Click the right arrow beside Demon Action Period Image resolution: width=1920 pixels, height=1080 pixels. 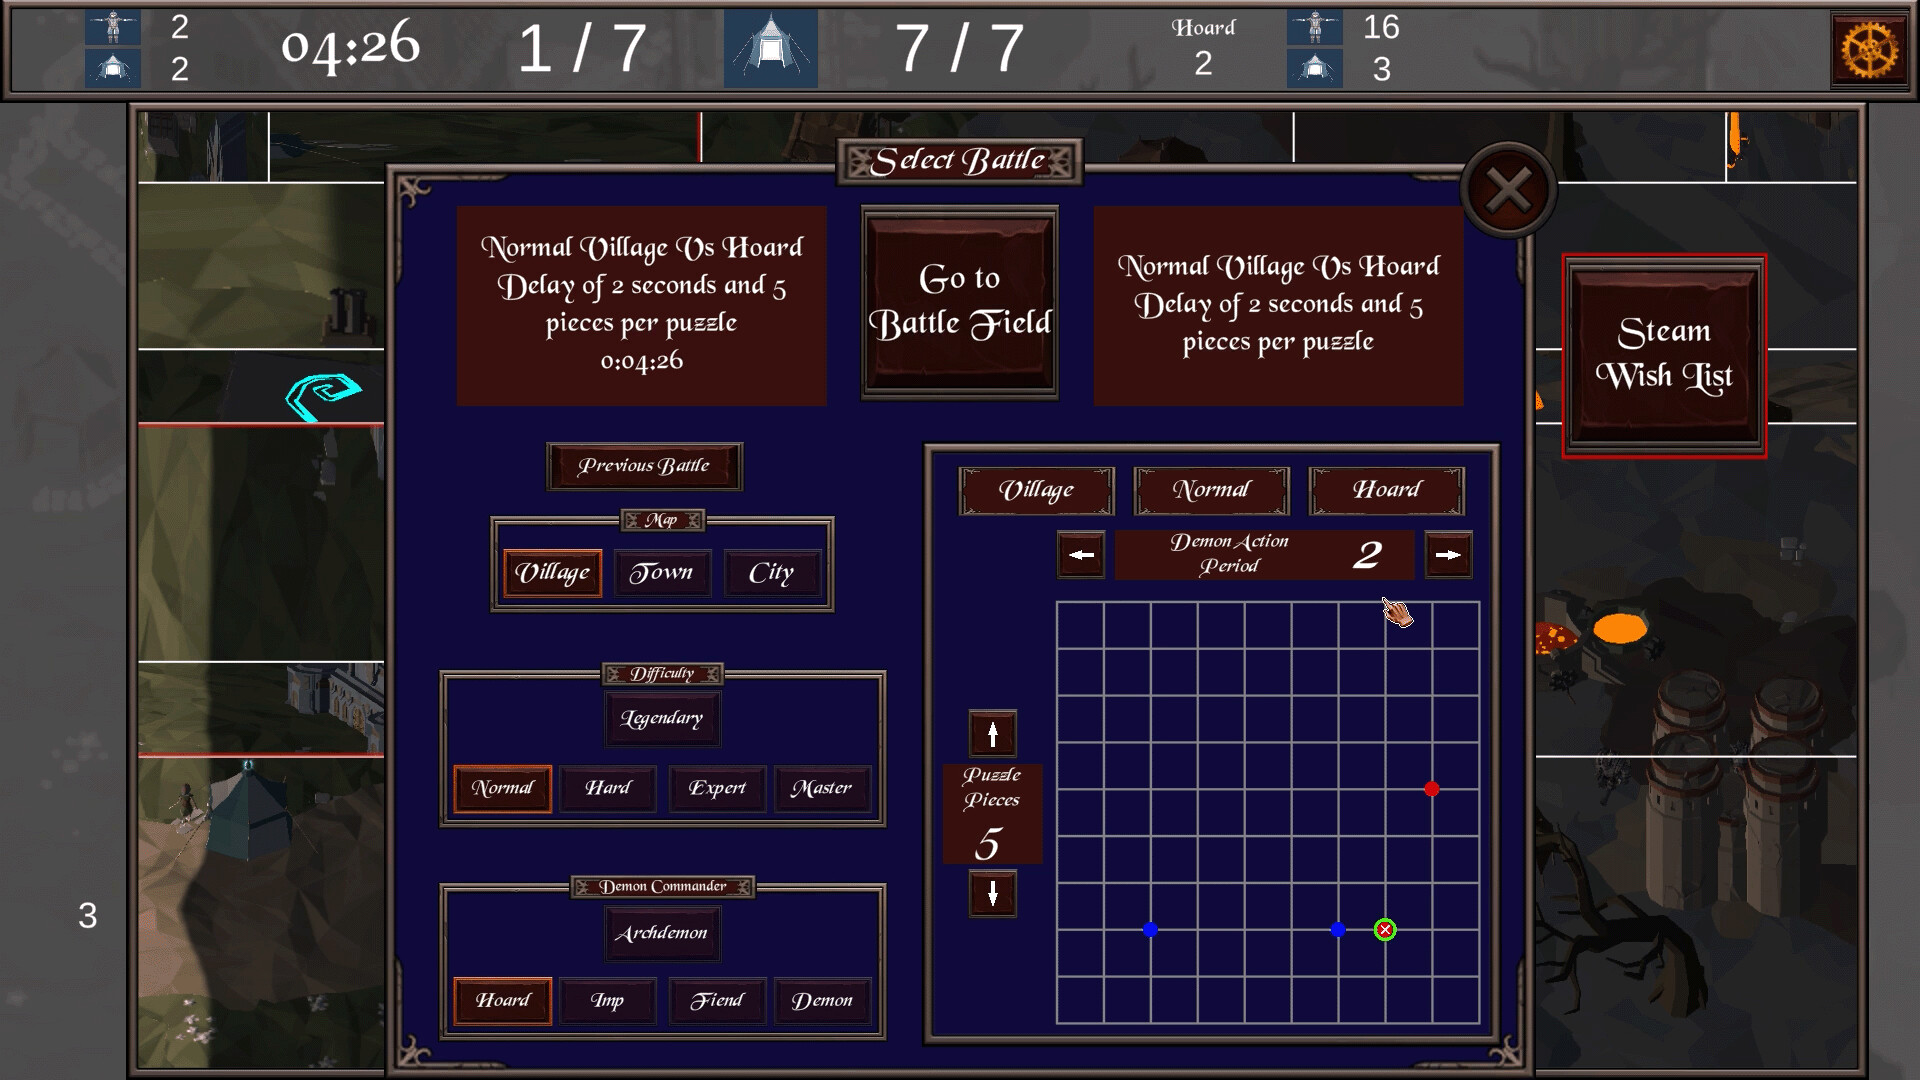[1447, 554]
